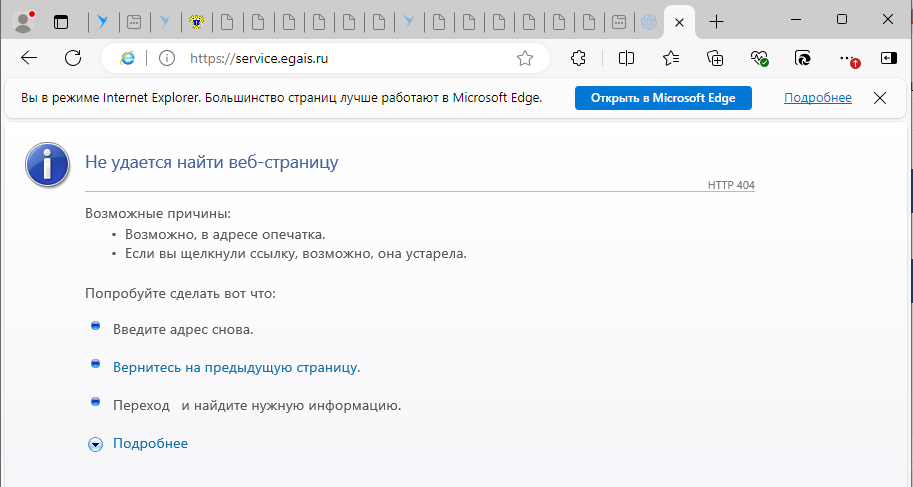Open the user profile avatar
The width and height of the screenshot is (913, 487).
coord(22,21)
